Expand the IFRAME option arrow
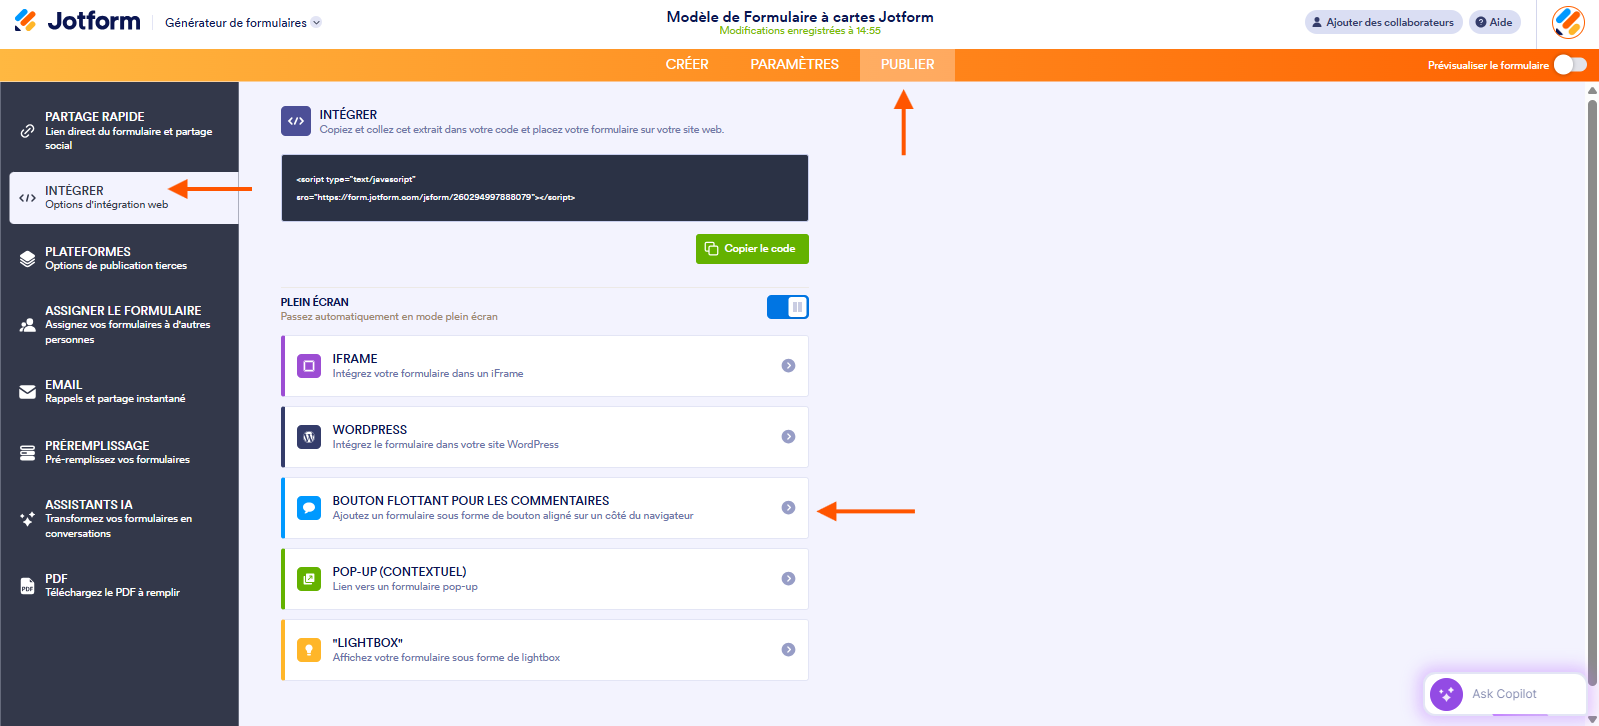The width and height of the screenshot is (1599, 726). tap(788, 366)
